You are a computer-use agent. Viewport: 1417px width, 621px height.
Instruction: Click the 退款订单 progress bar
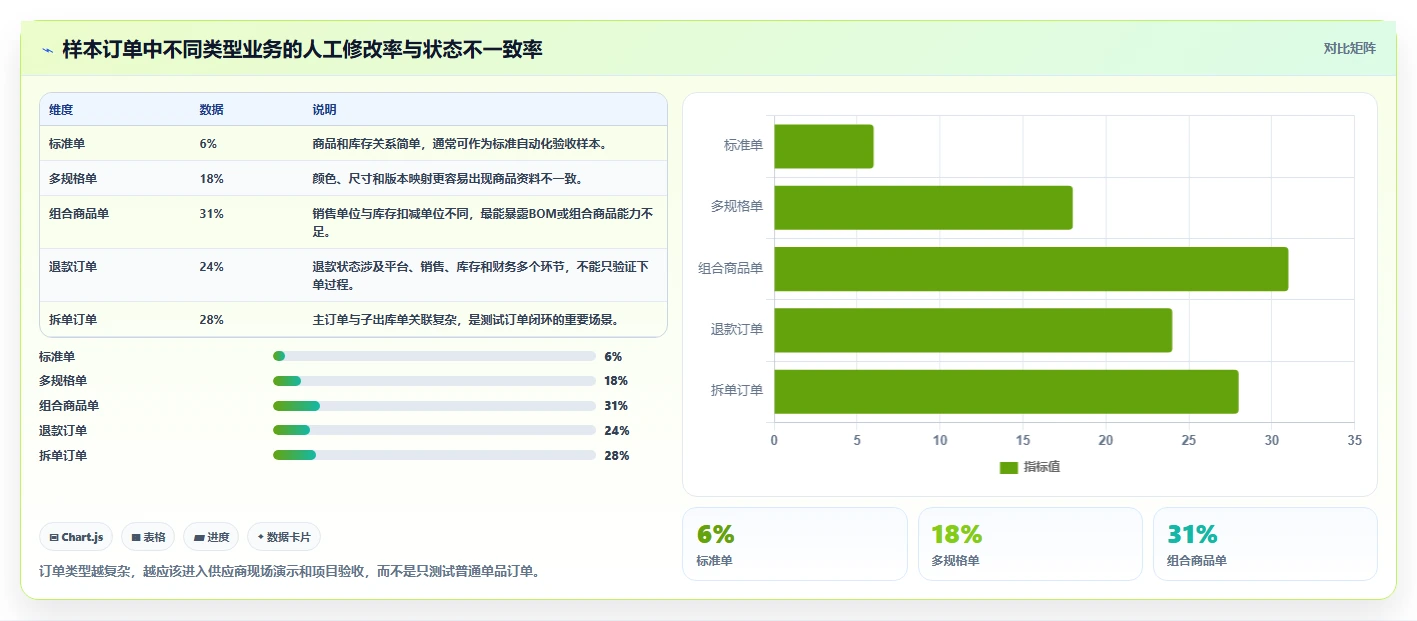[x=434, y=431]
